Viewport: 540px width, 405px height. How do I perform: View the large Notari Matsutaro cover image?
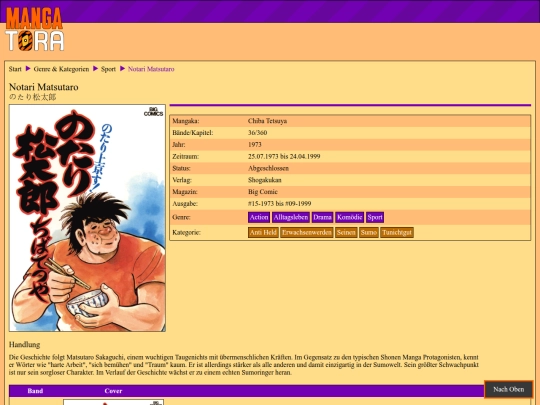coord(87,218)
